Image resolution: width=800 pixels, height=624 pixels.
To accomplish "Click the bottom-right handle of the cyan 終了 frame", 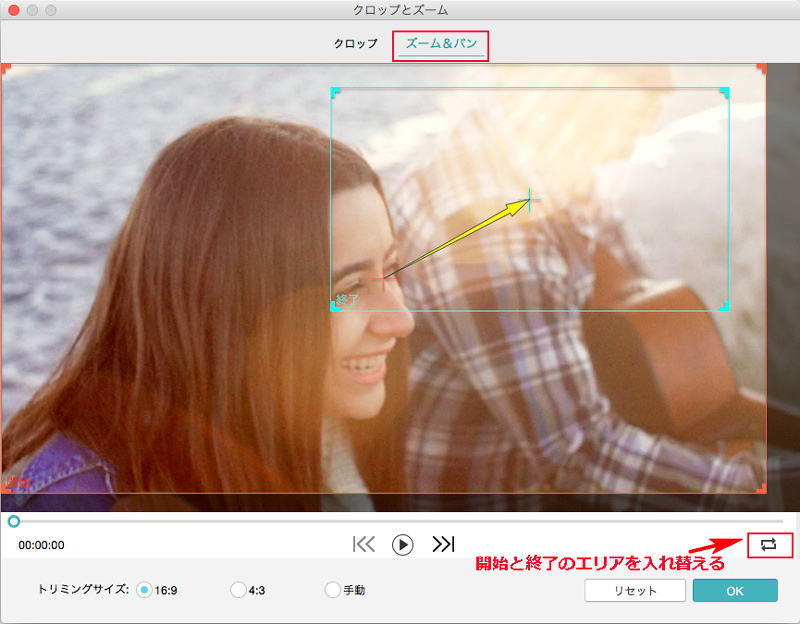I will 724,306.
